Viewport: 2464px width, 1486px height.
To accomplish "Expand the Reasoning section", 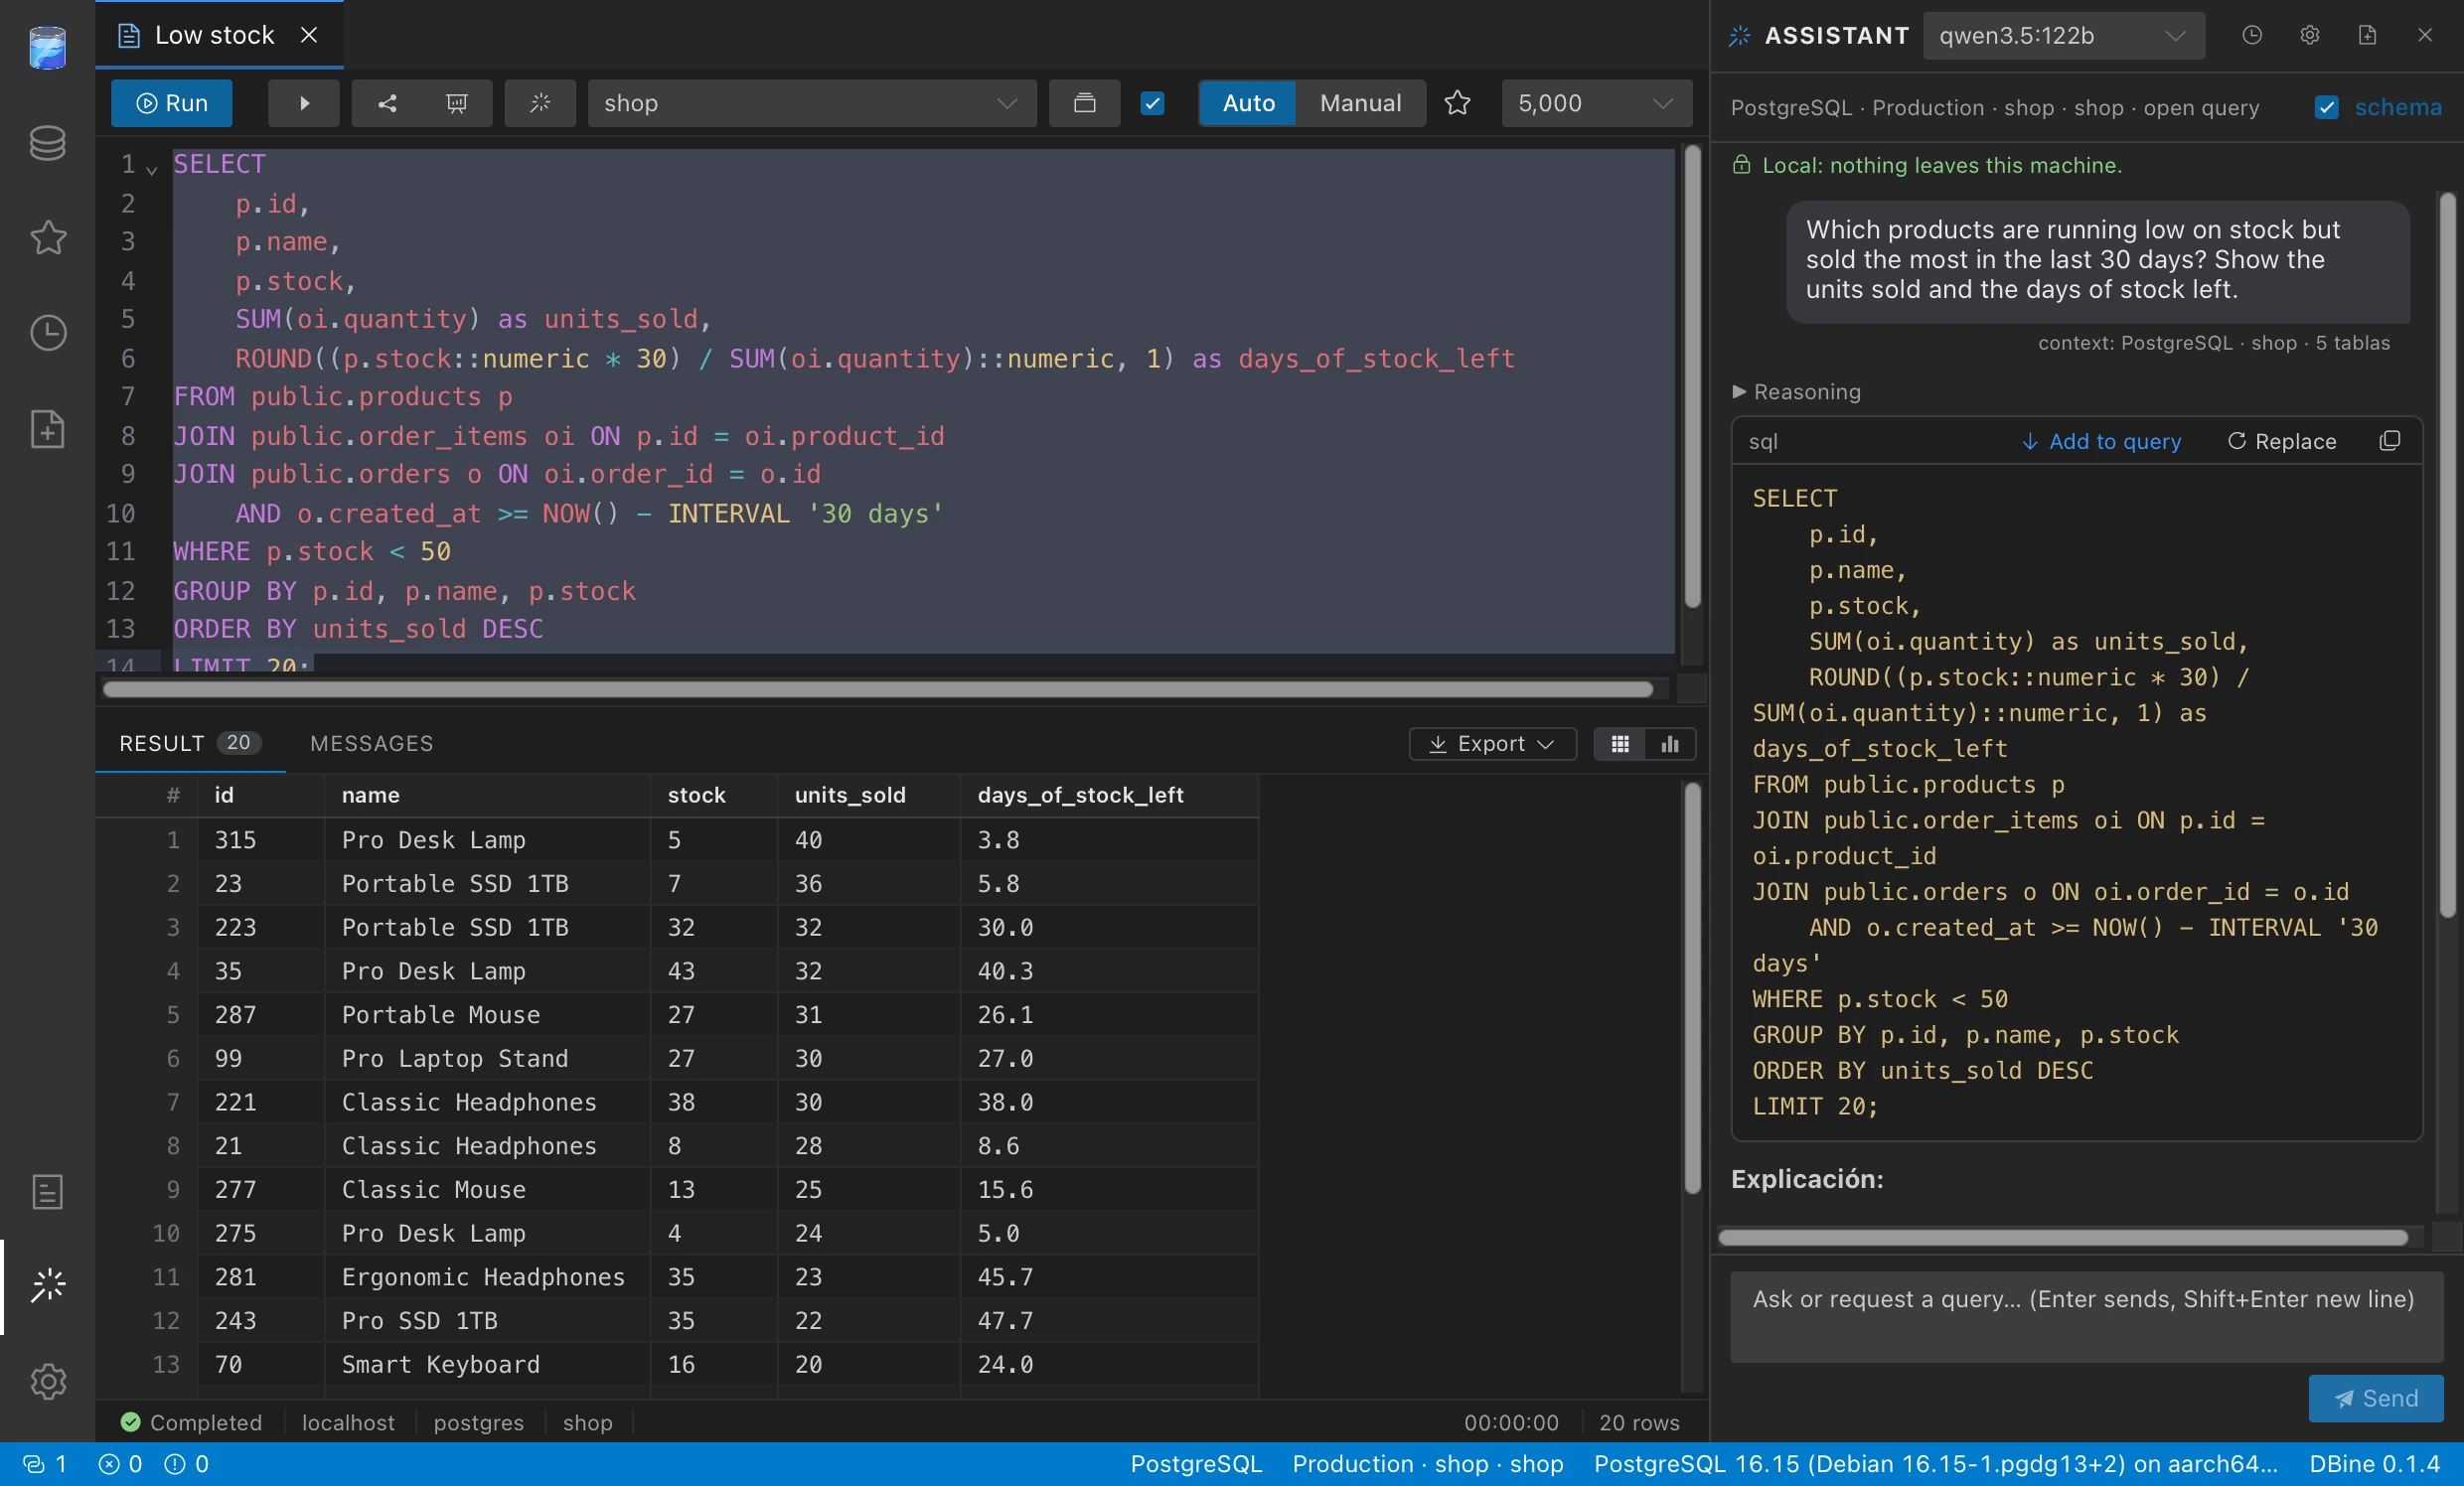I will pyautogui.click(x=1796, y=392).
